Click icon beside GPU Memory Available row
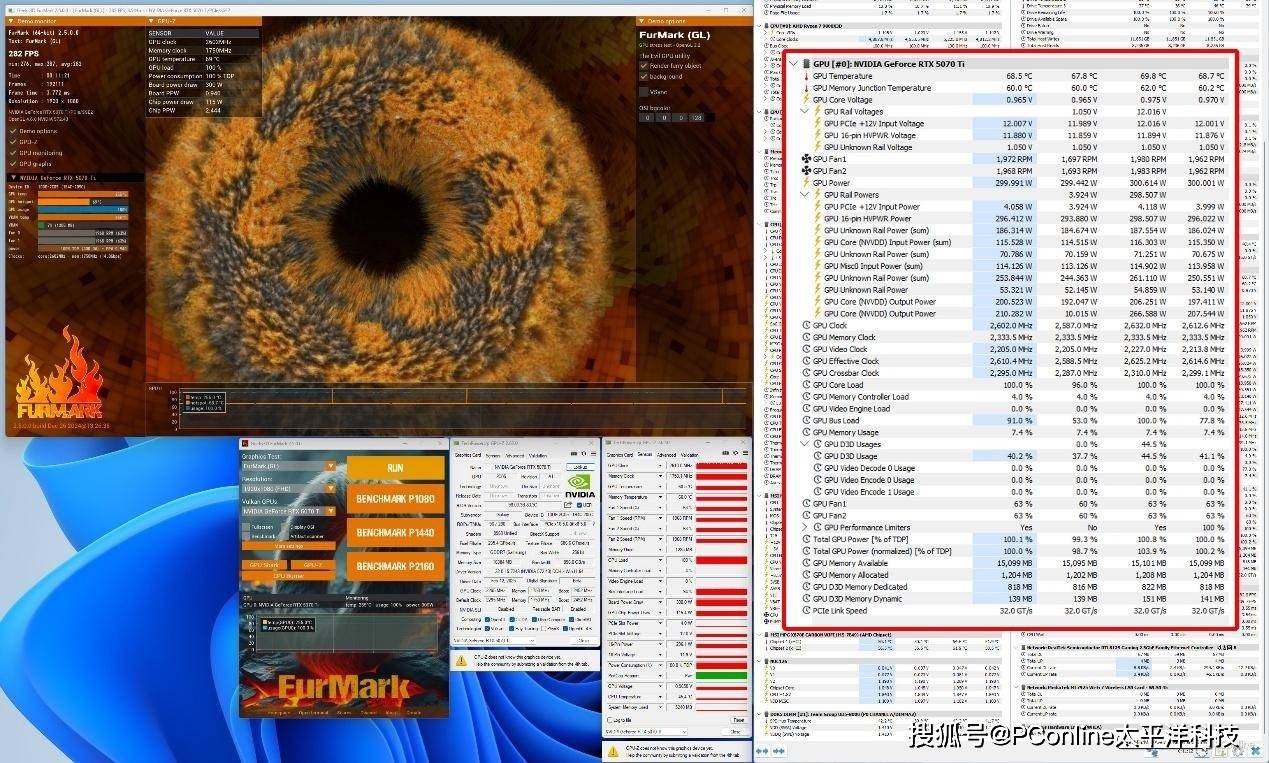 (806, 563)
